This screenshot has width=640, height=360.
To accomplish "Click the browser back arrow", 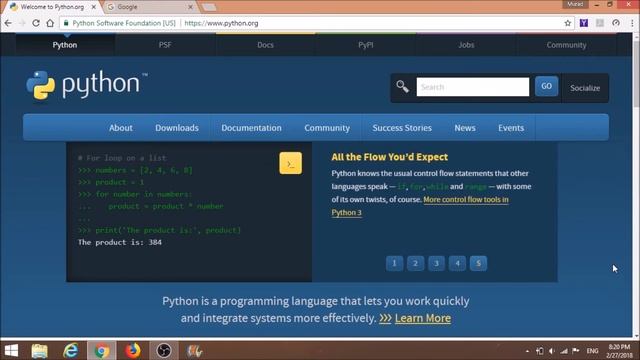I will [8, 23].
